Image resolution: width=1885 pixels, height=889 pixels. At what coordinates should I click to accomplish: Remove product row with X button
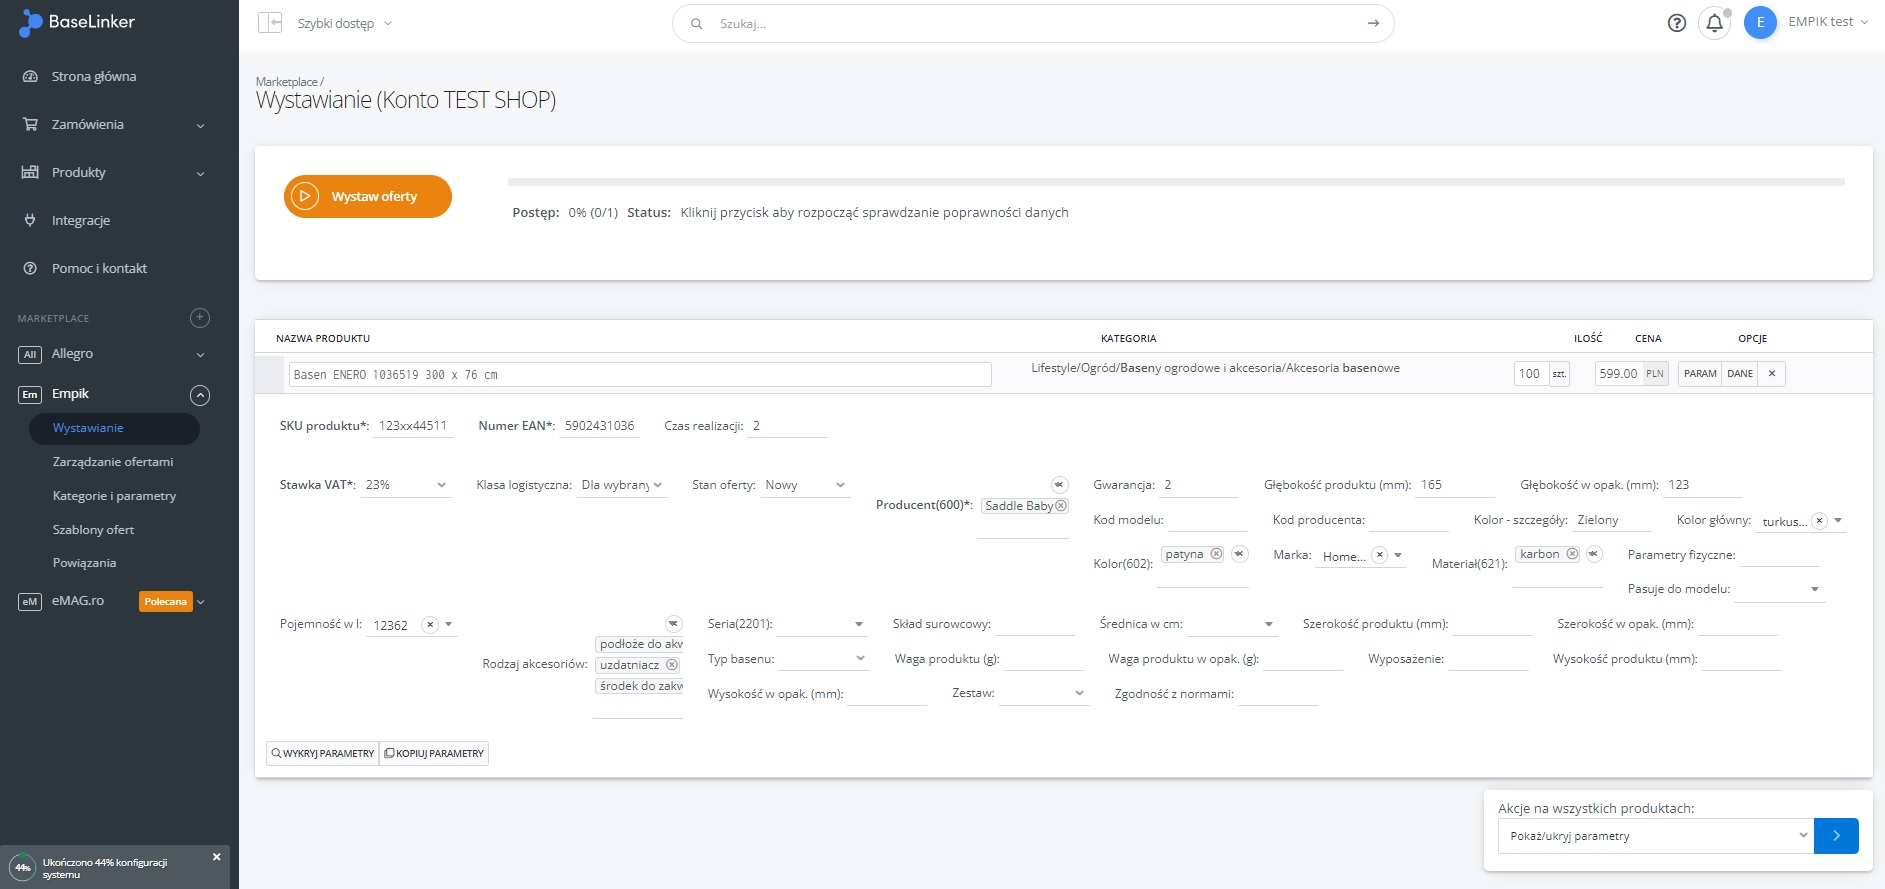pos(1772,374)
